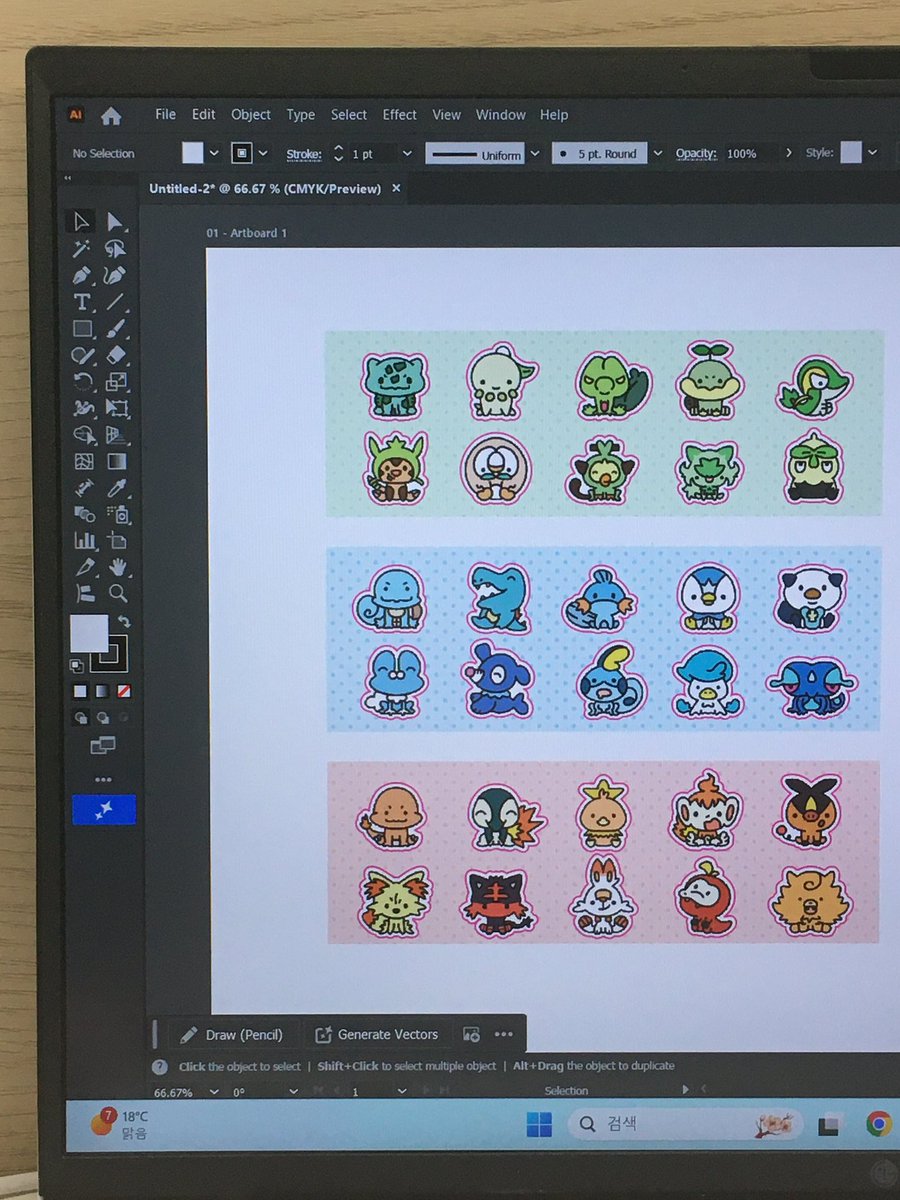Set paint mode to Gradient
This screenshot has height=1200, width=900.
pos(102,691)
